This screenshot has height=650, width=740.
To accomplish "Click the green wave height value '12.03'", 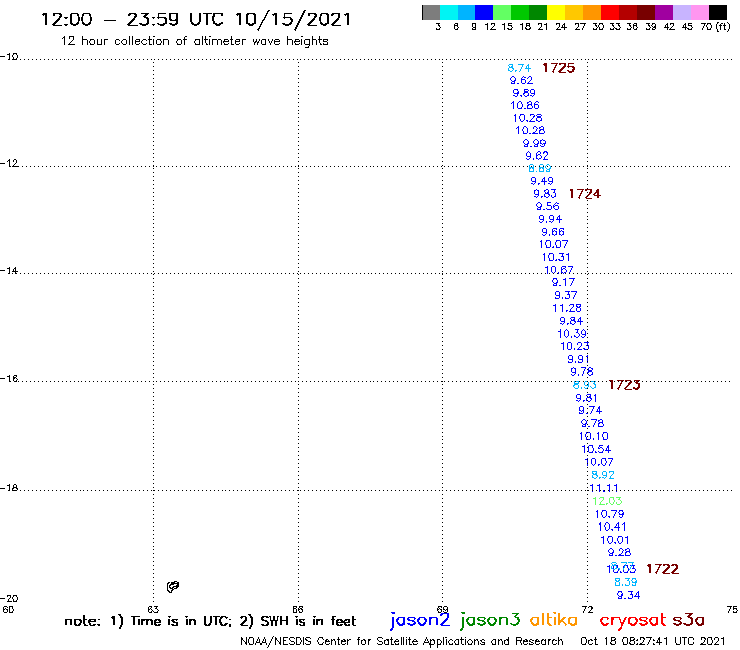I will pos(607,501).
